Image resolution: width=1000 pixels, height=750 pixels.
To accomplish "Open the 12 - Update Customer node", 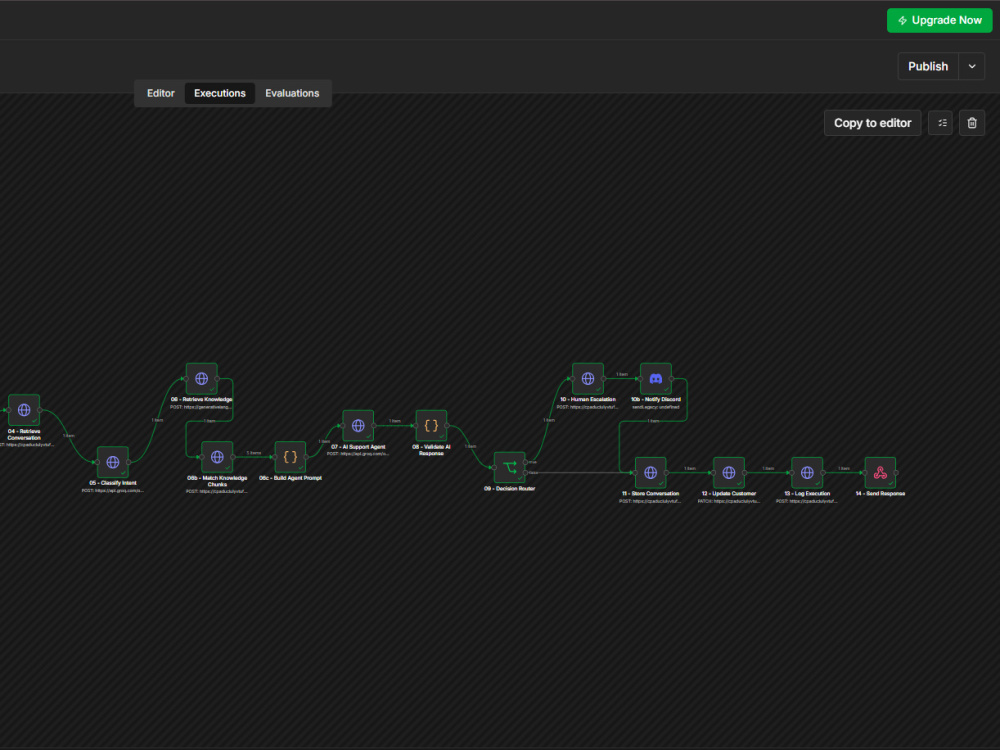I will point(729,473).
